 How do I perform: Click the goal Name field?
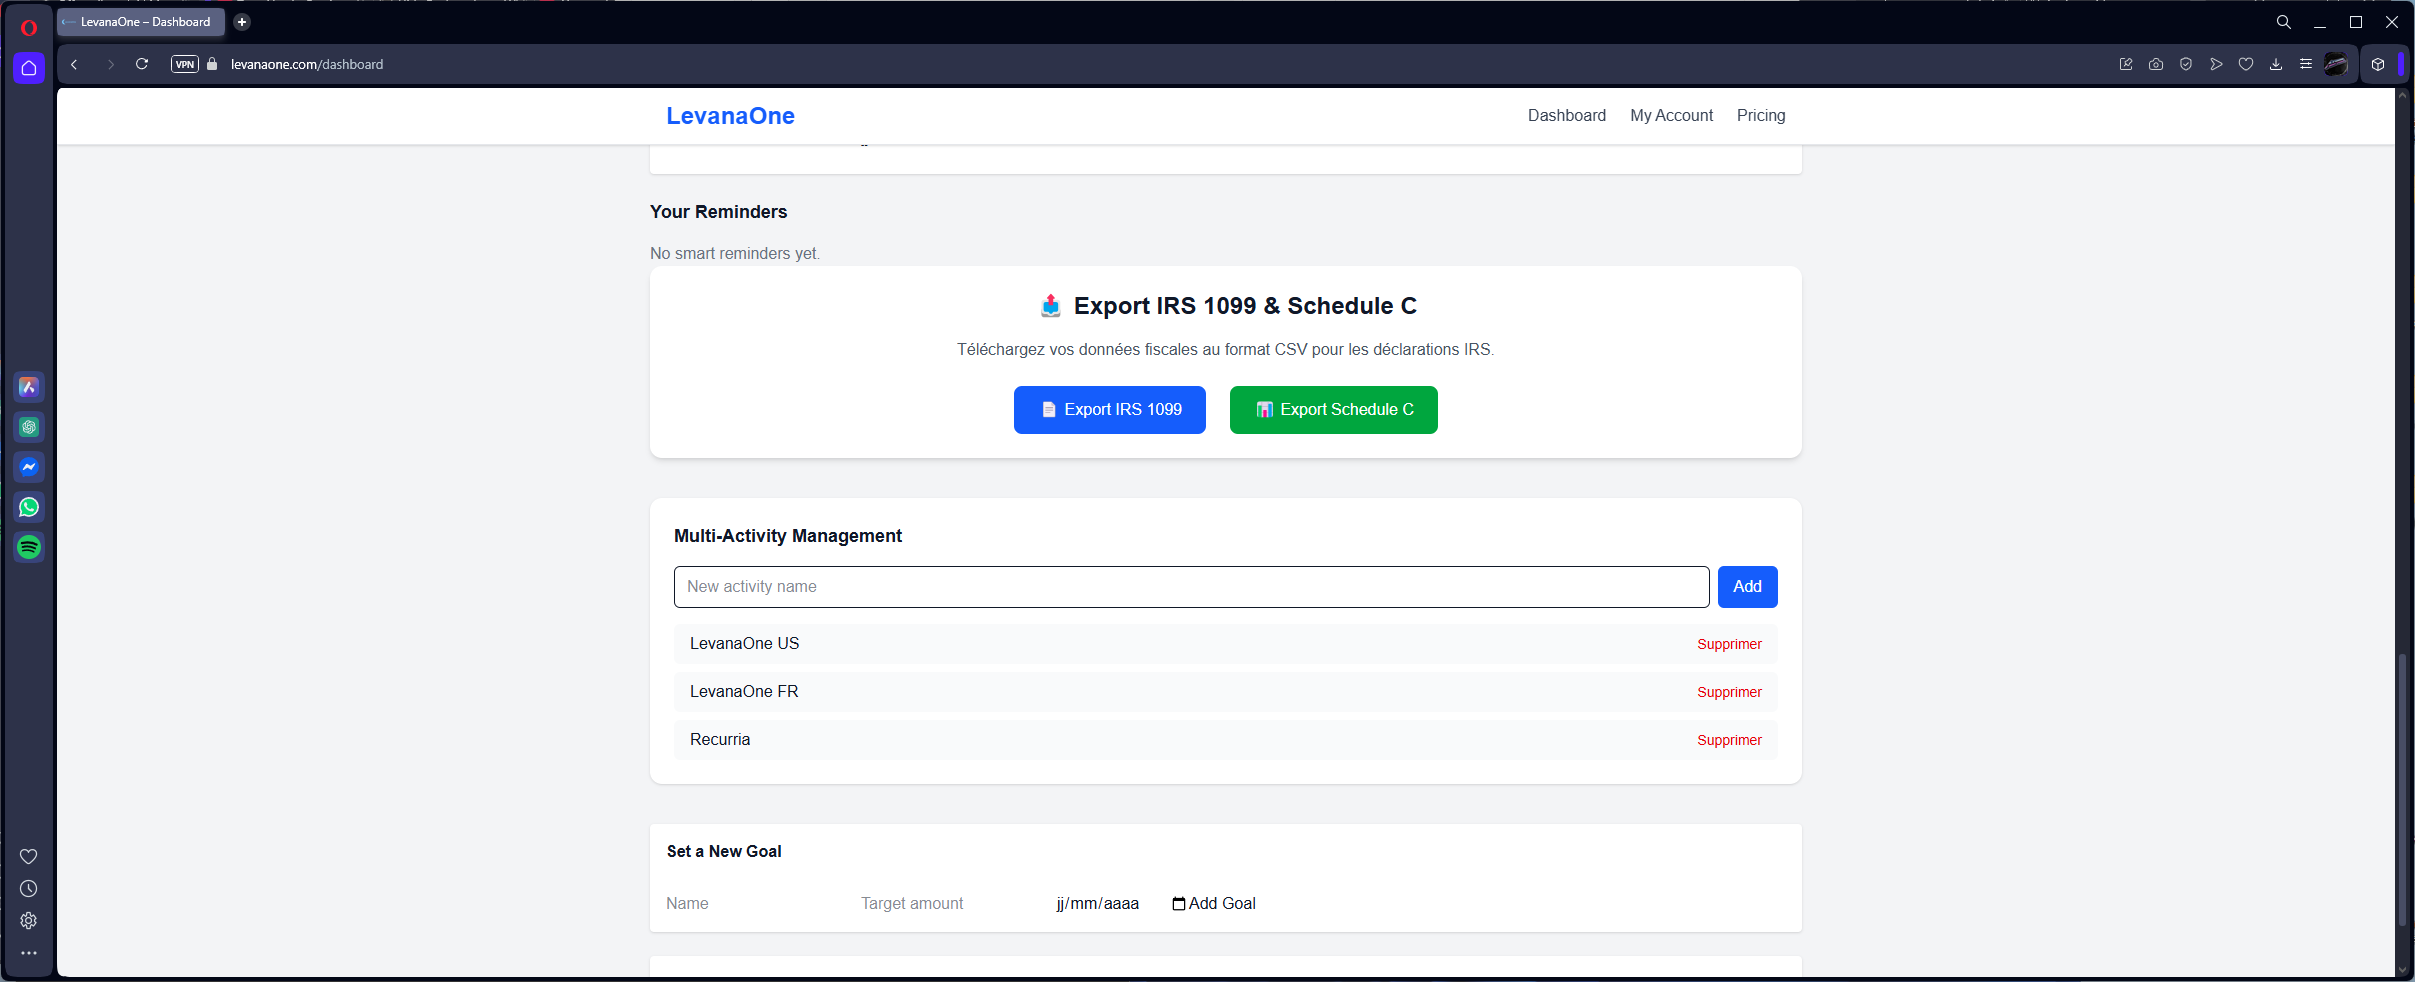click(754, 904)
